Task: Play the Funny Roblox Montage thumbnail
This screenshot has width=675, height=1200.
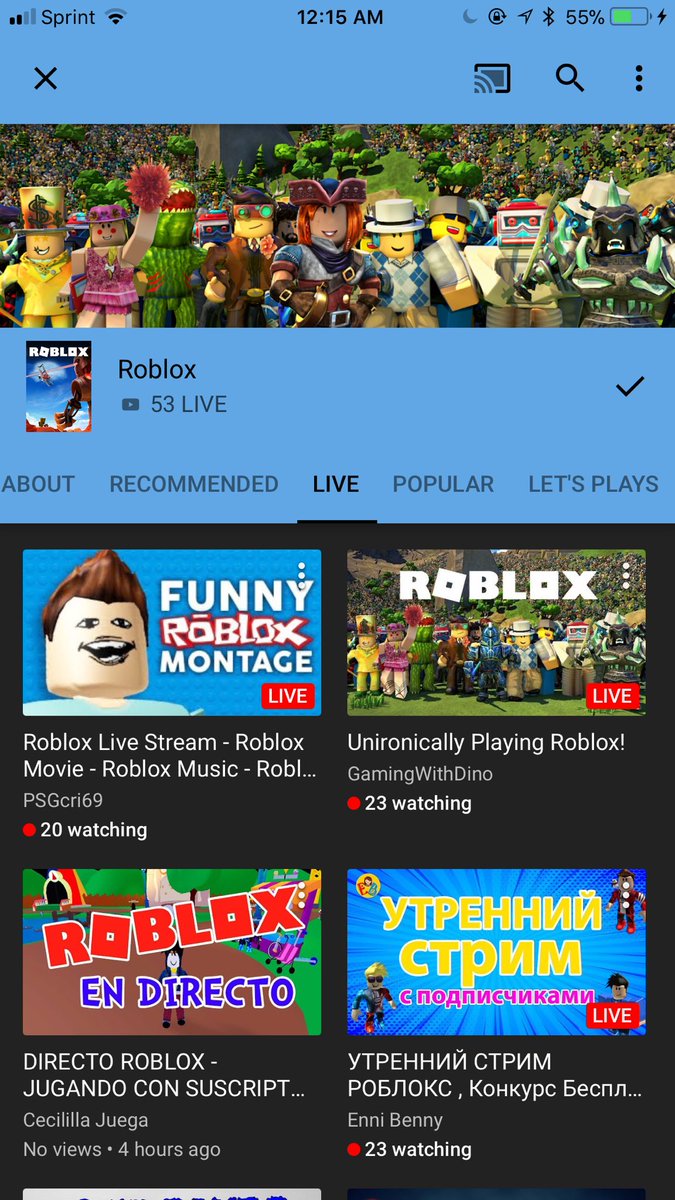Action: 172,632
